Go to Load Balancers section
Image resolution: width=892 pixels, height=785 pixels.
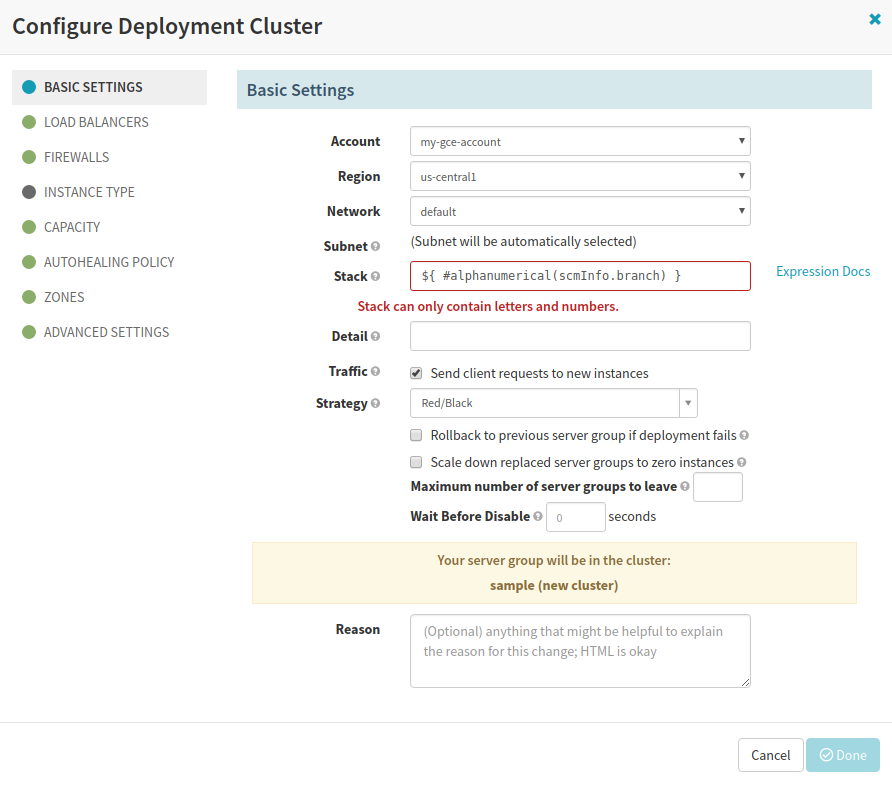[x=96, y=122]
